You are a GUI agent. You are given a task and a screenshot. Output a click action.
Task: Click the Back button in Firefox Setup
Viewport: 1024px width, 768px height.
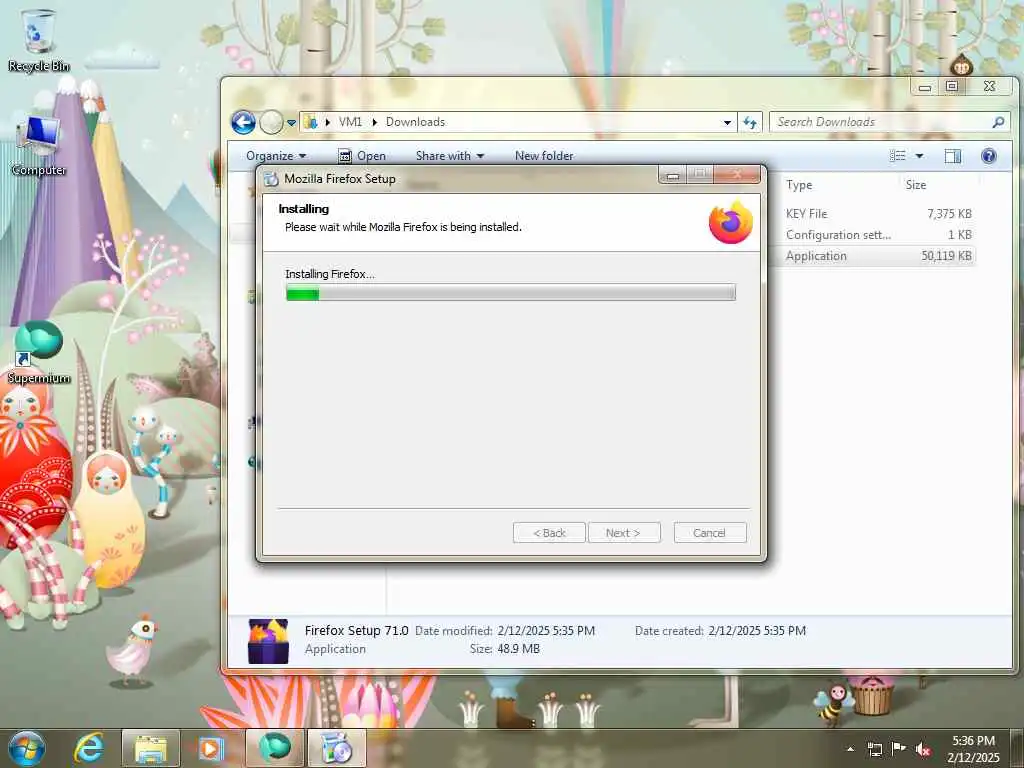(549, 533)
